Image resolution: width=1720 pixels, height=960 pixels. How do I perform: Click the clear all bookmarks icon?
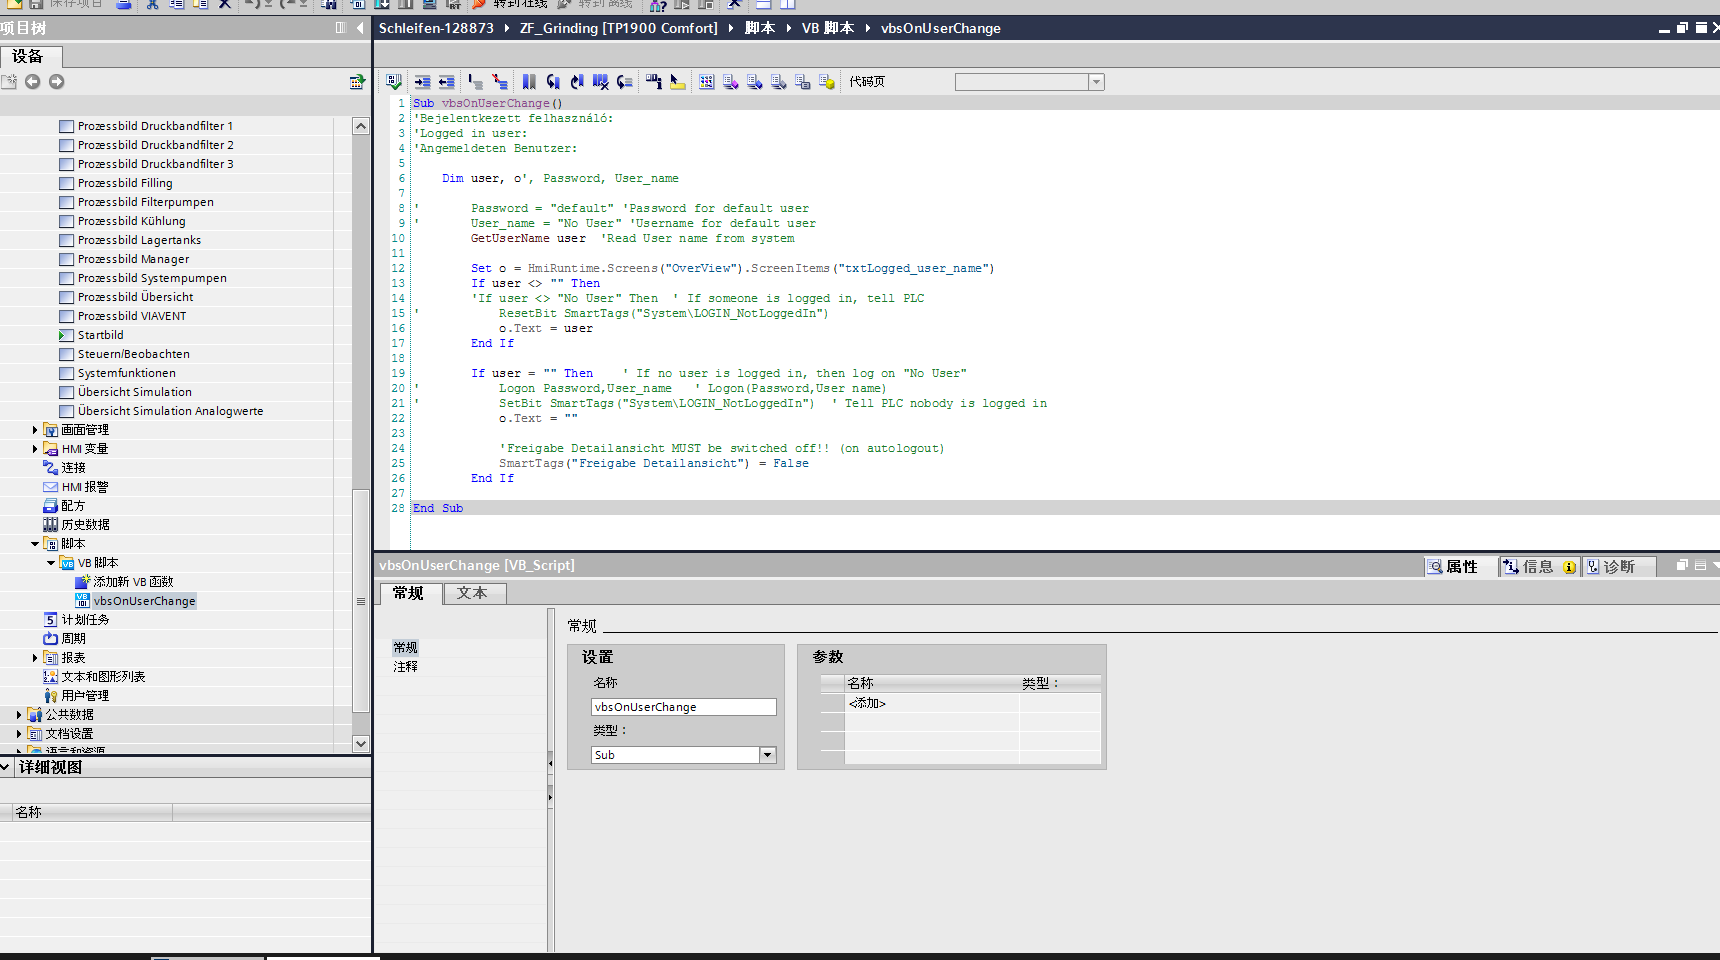pos(601,82)
